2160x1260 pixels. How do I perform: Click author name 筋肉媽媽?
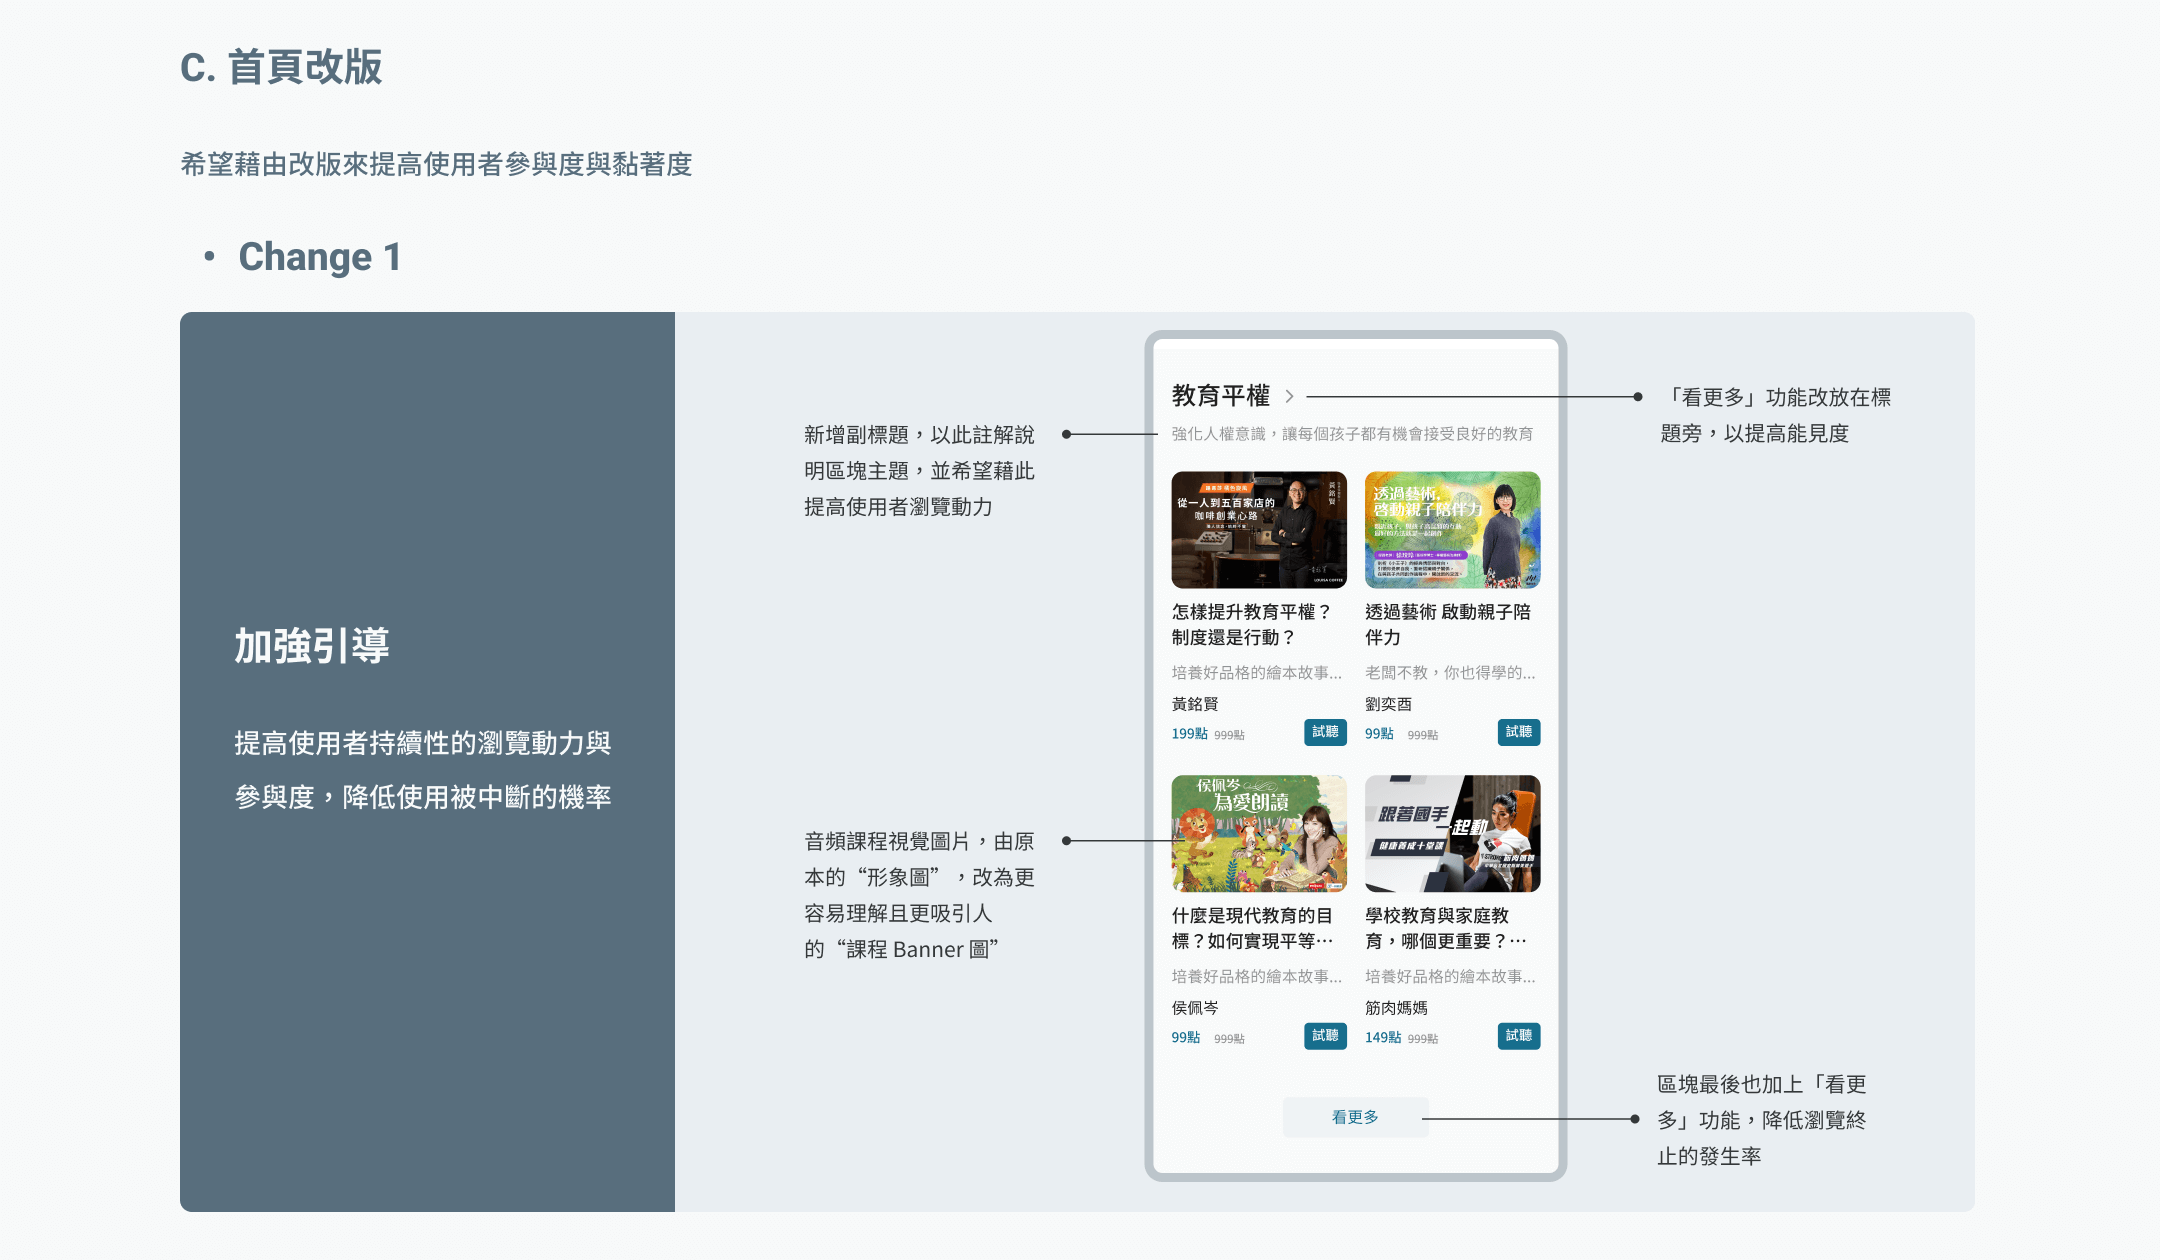1396,1008
